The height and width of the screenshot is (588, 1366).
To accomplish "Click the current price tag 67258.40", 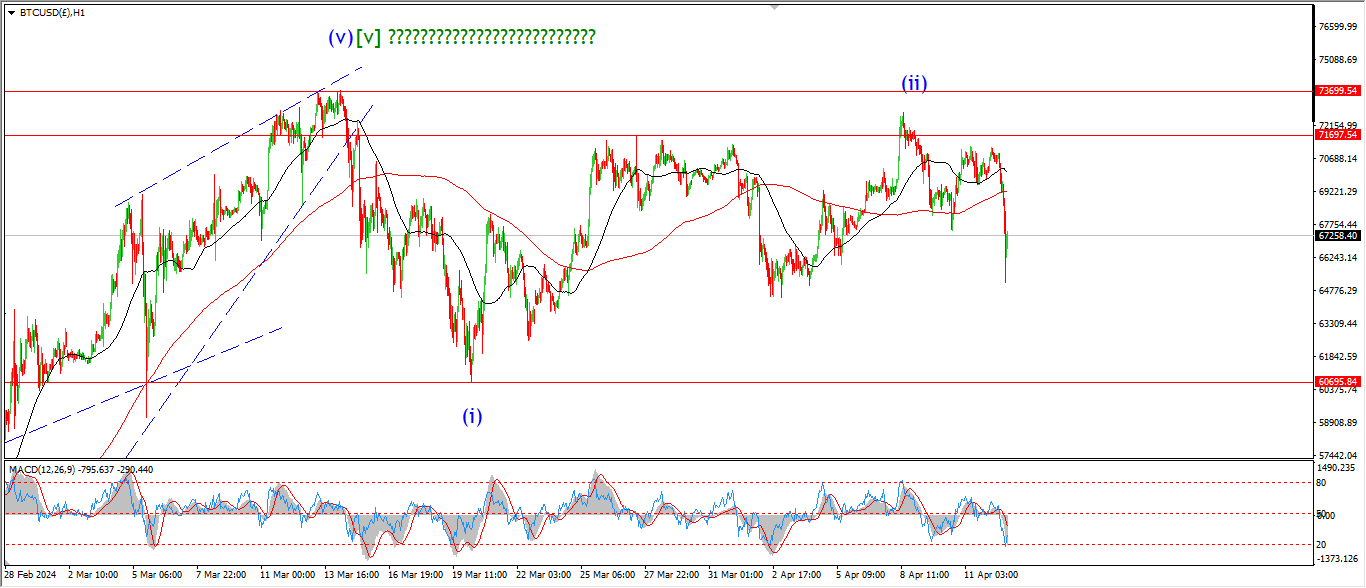I will click(x=1337, y=236).
